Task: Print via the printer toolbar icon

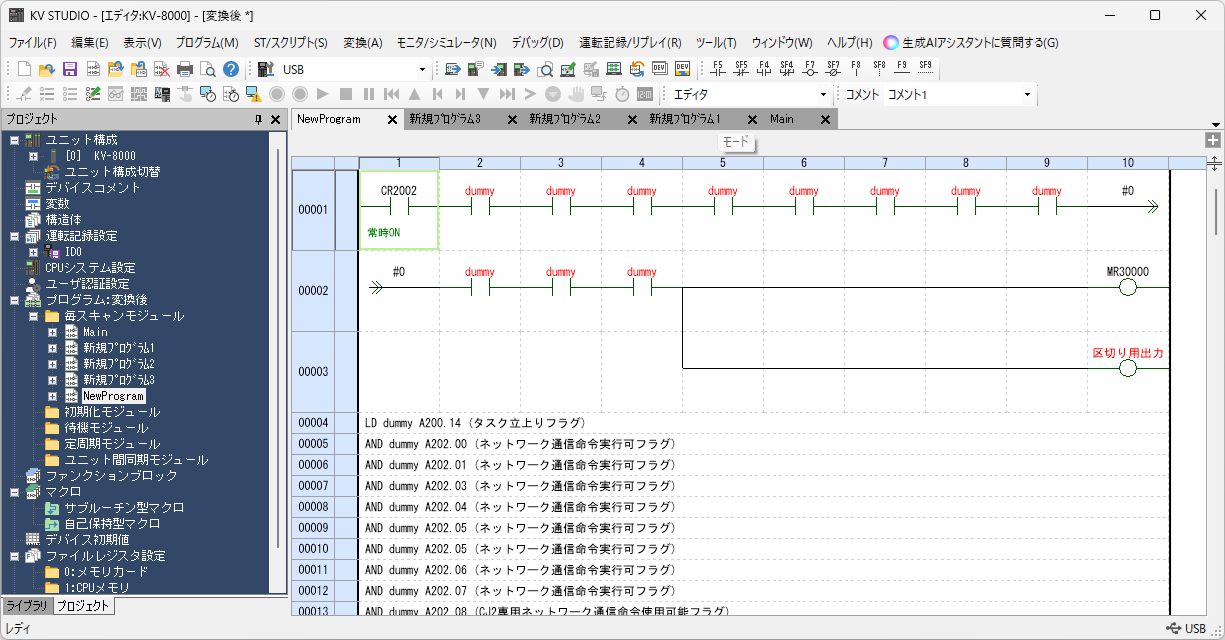Action: [185, 69]
